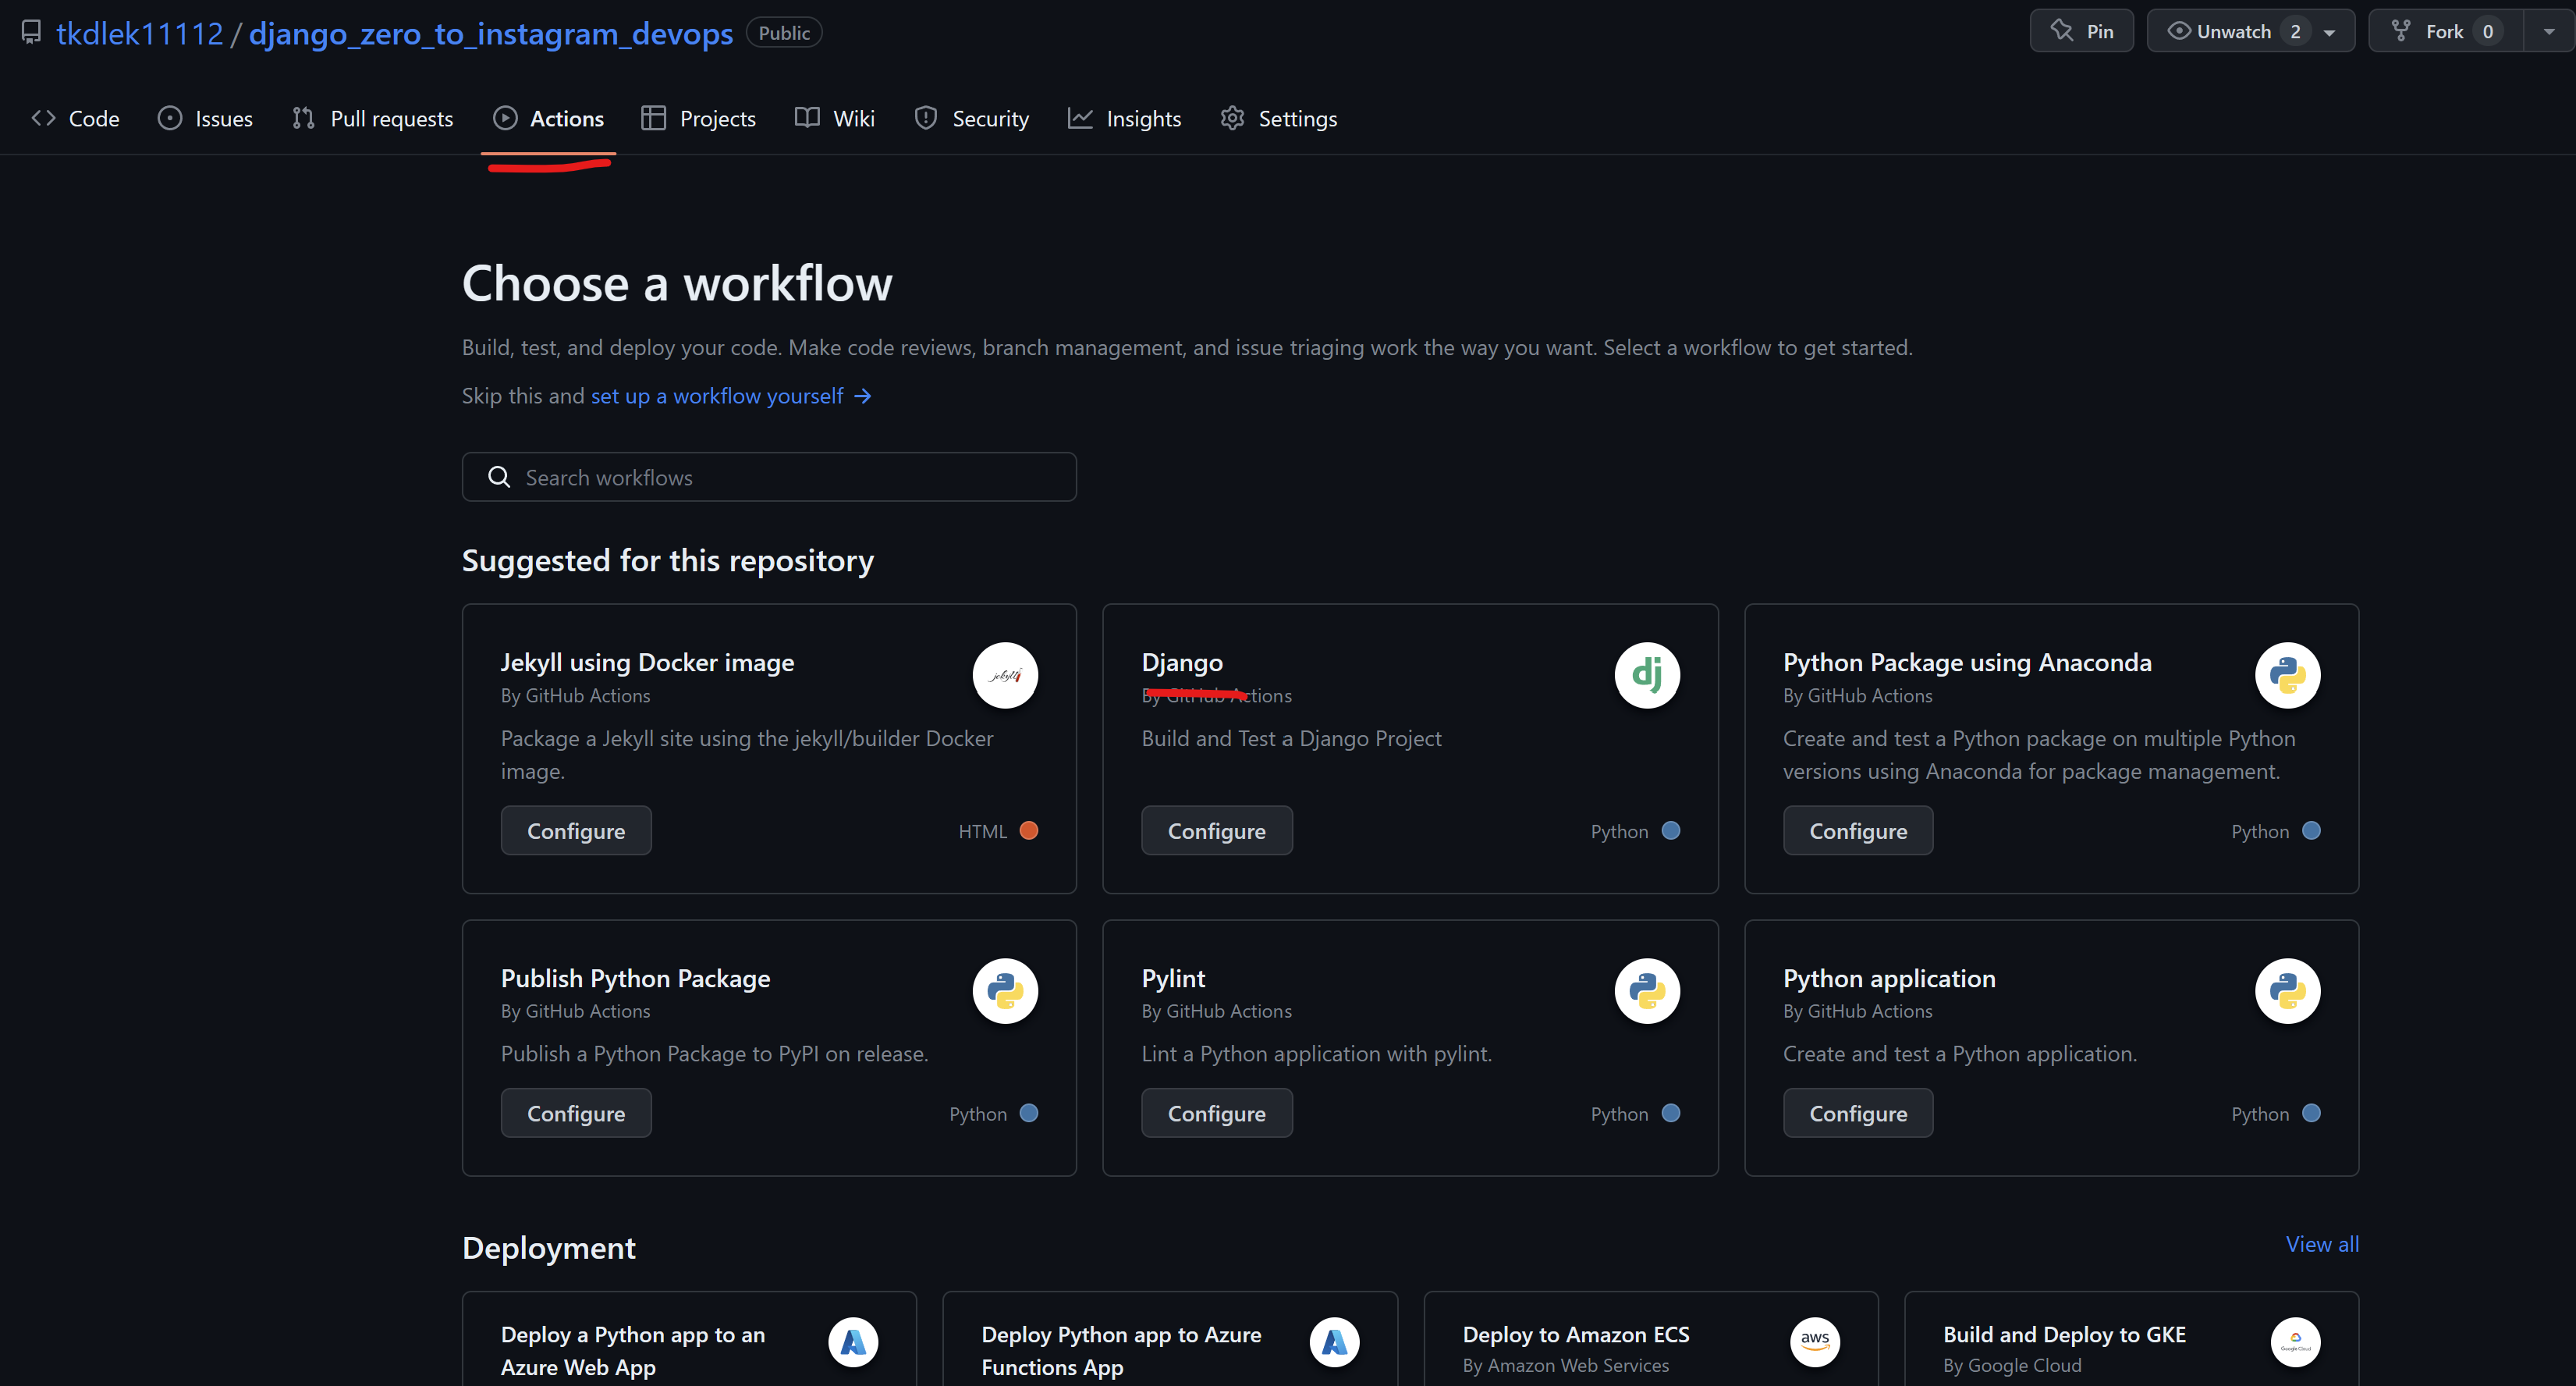The width and height of the screenshot is (2576, 1386).
Task: View all Deployment workflows
Action: pos(2321,1244)
